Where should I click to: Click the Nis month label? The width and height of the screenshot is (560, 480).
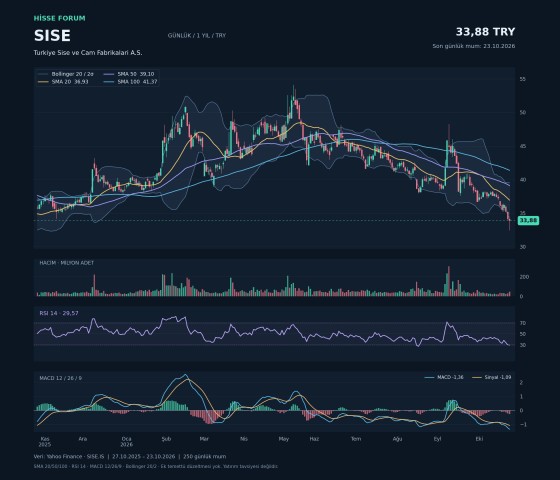pos(244,439)
